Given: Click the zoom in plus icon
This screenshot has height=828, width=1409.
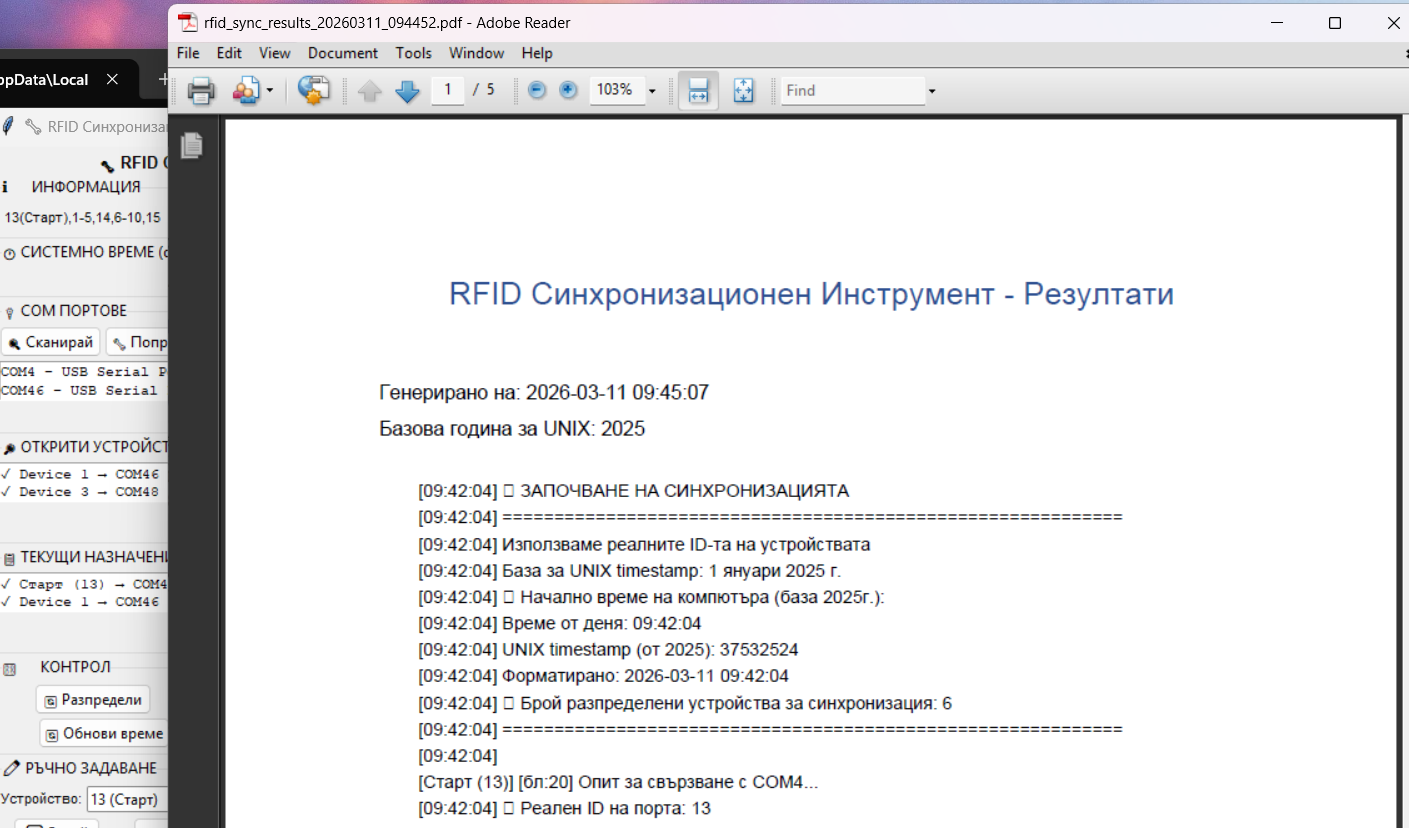Looking at the screenshot, I should coord(568,90).
